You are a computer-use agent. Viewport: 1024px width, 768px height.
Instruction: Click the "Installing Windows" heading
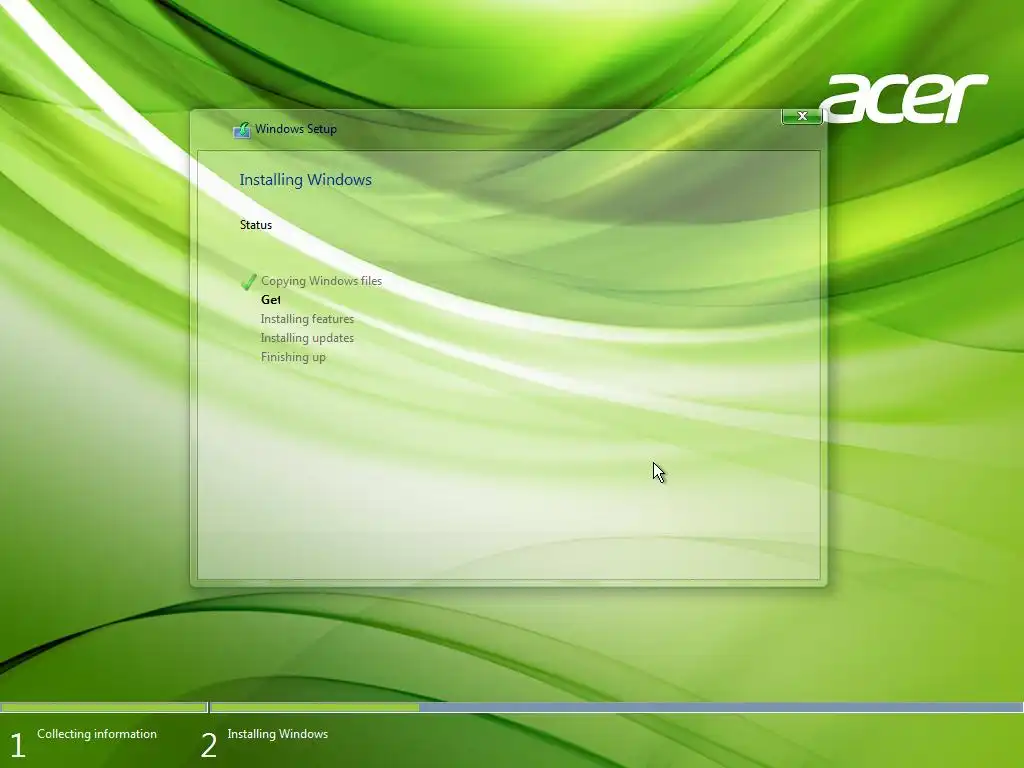[x=306, y=180]
